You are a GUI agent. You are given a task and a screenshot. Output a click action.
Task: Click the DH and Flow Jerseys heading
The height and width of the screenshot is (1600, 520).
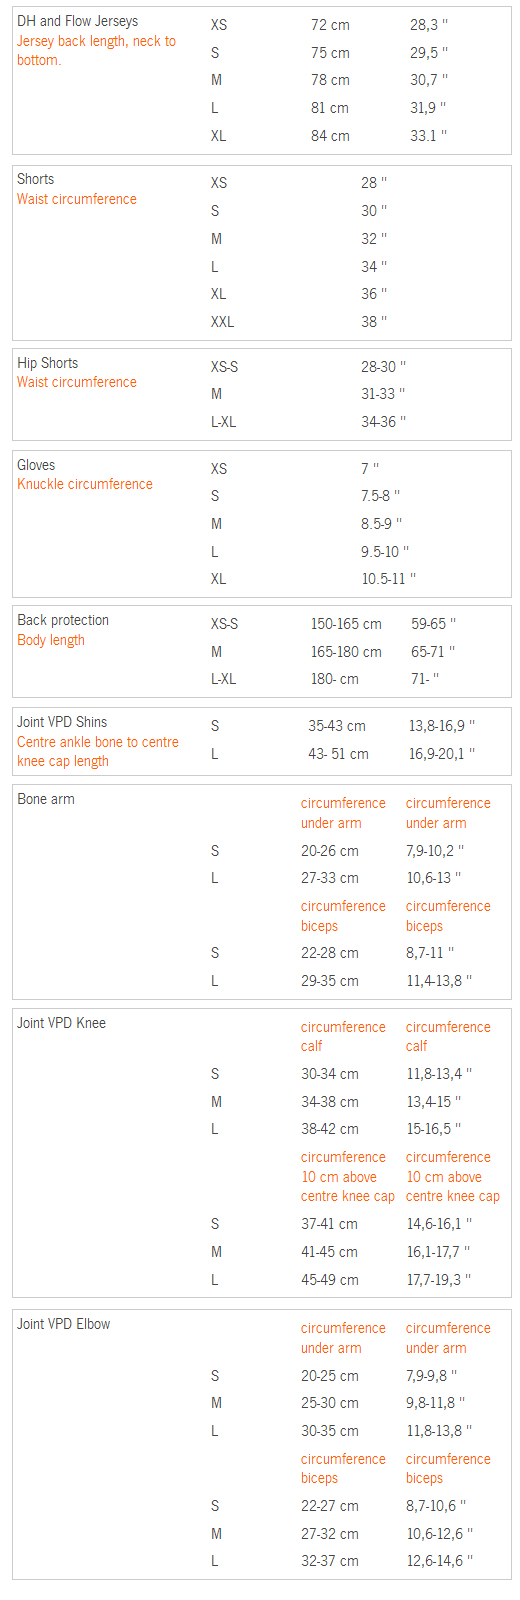coord(78,21)
